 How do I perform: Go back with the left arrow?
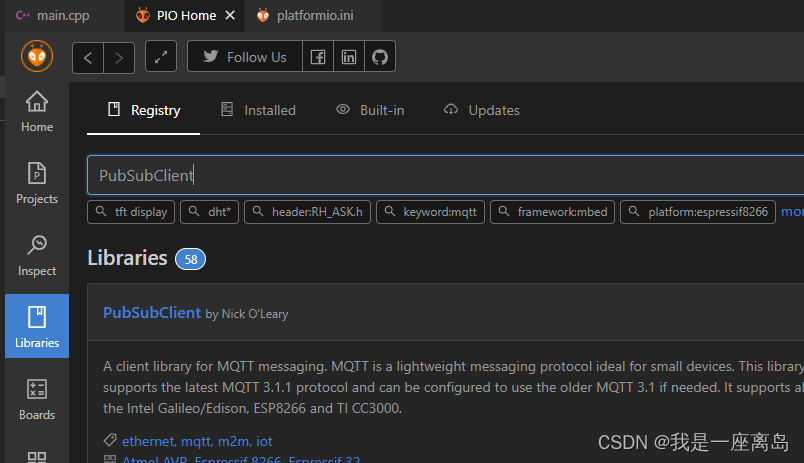(88, 57)
